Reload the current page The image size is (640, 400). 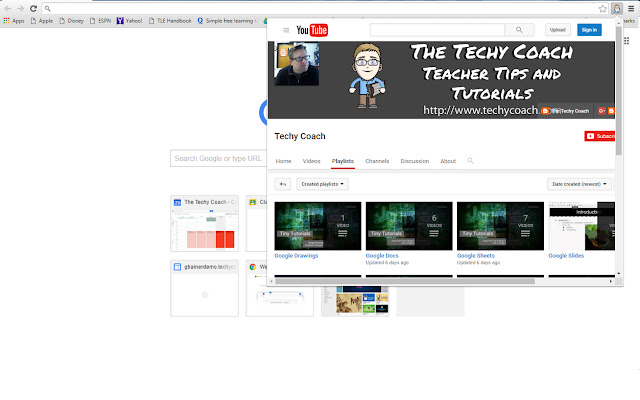[33, 8]
